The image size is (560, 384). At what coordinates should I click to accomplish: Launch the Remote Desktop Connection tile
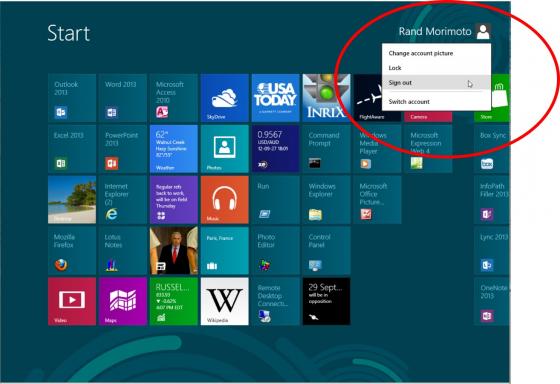pyautogui.click(x=275, y=301)
